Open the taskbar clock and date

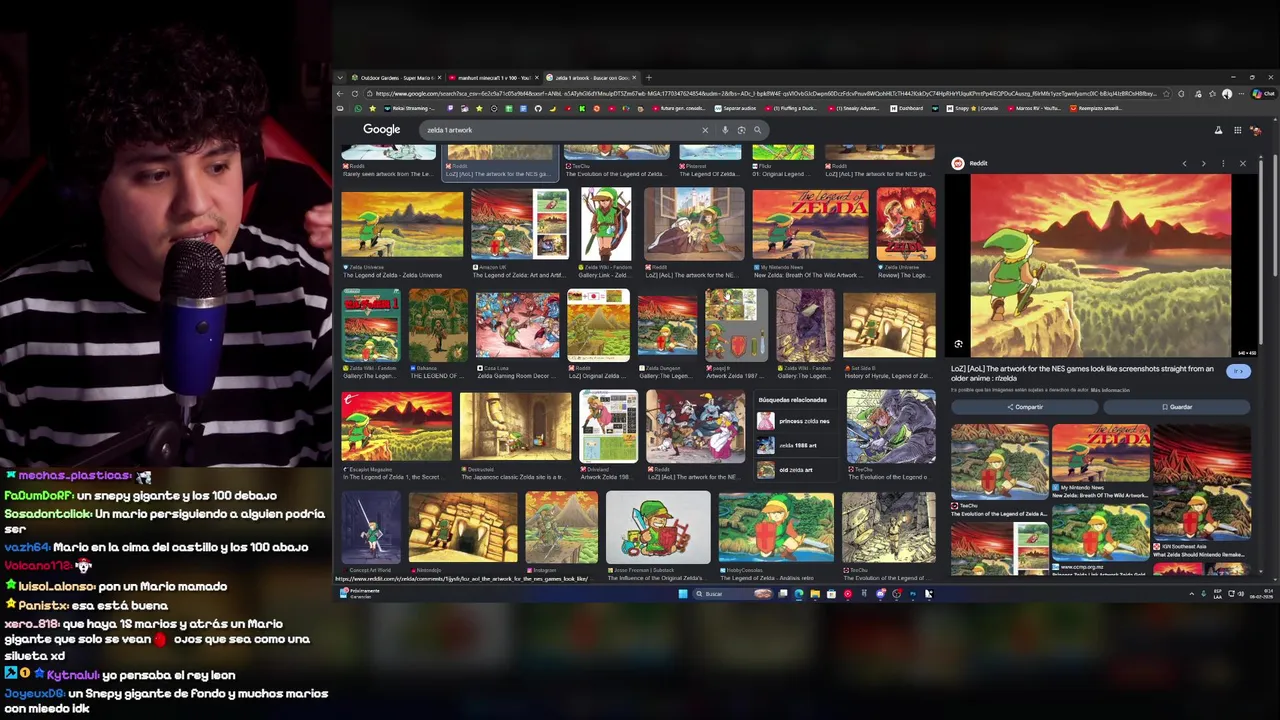click(x=1263, y=594)
